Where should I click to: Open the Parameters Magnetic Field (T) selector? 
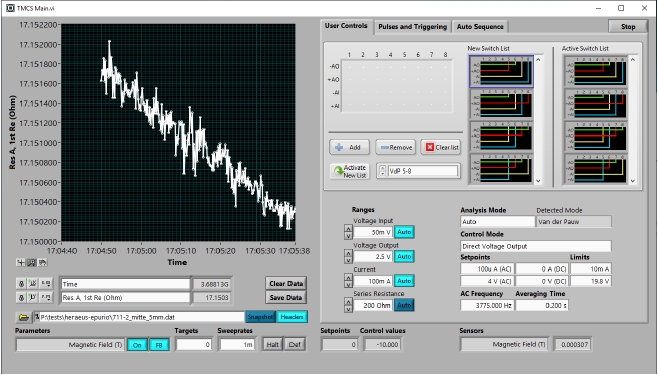point(70,345)
